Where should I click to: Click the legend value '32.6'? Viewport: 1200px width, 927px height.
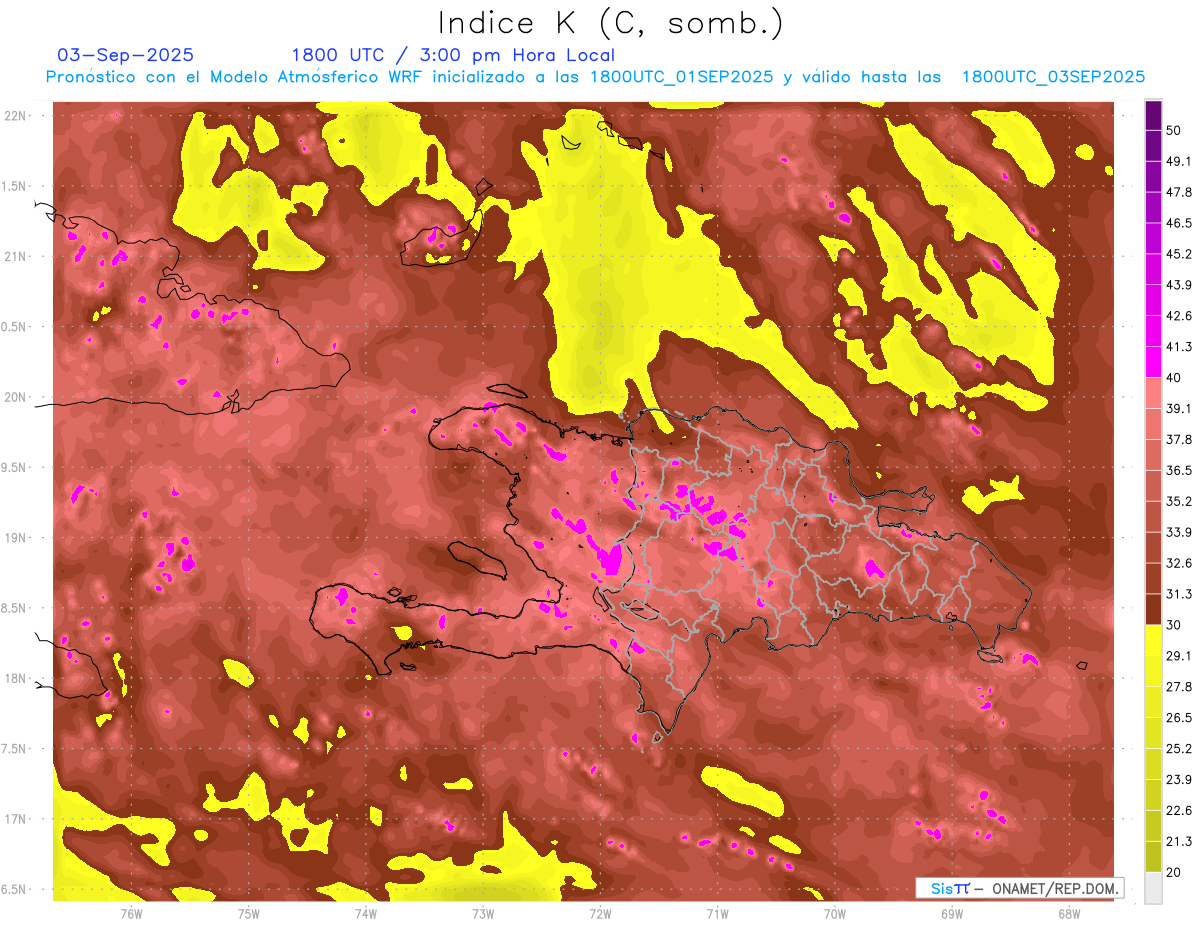(1179, 563)
